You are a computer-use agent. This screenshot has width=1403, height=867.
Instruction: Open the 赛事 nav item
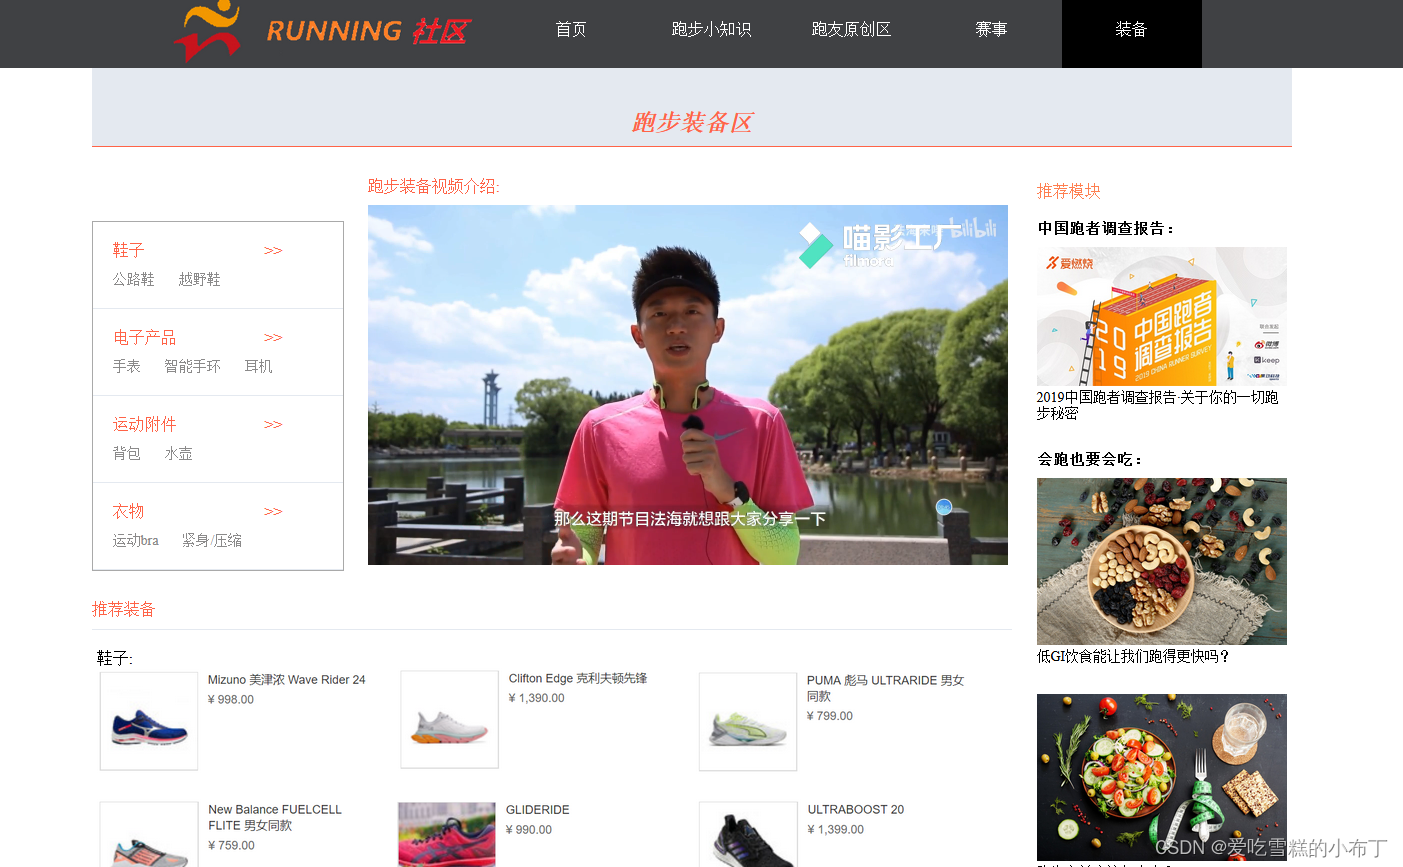tap(991, 30)
